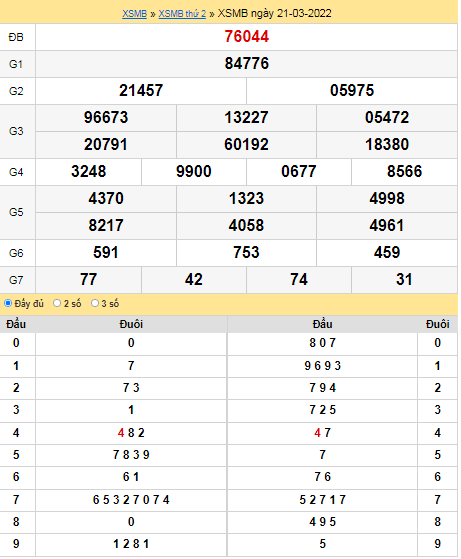Viewport: 461px width, 559px height.
Task: Click G4 number 0677
Action: [x=299, y=171]
